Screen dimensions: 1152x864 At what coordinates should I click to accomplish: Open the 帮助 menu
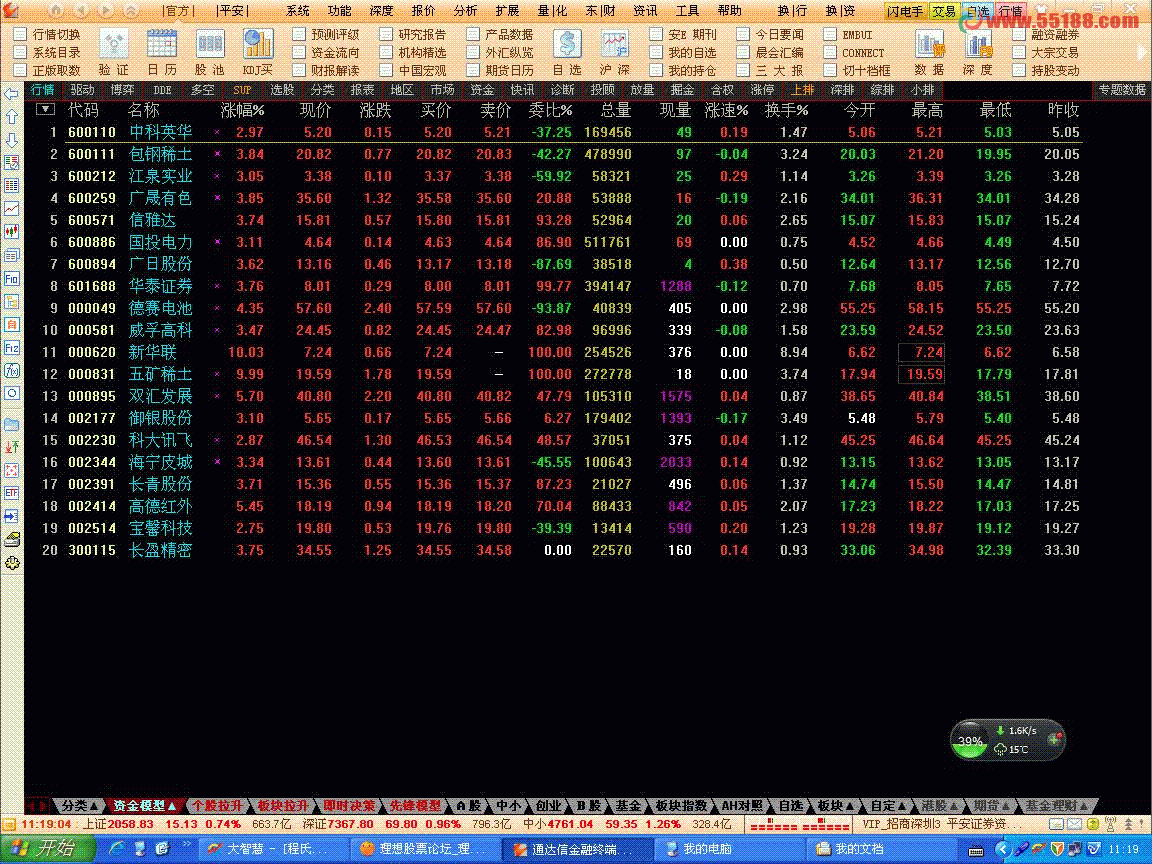point(730,10)
